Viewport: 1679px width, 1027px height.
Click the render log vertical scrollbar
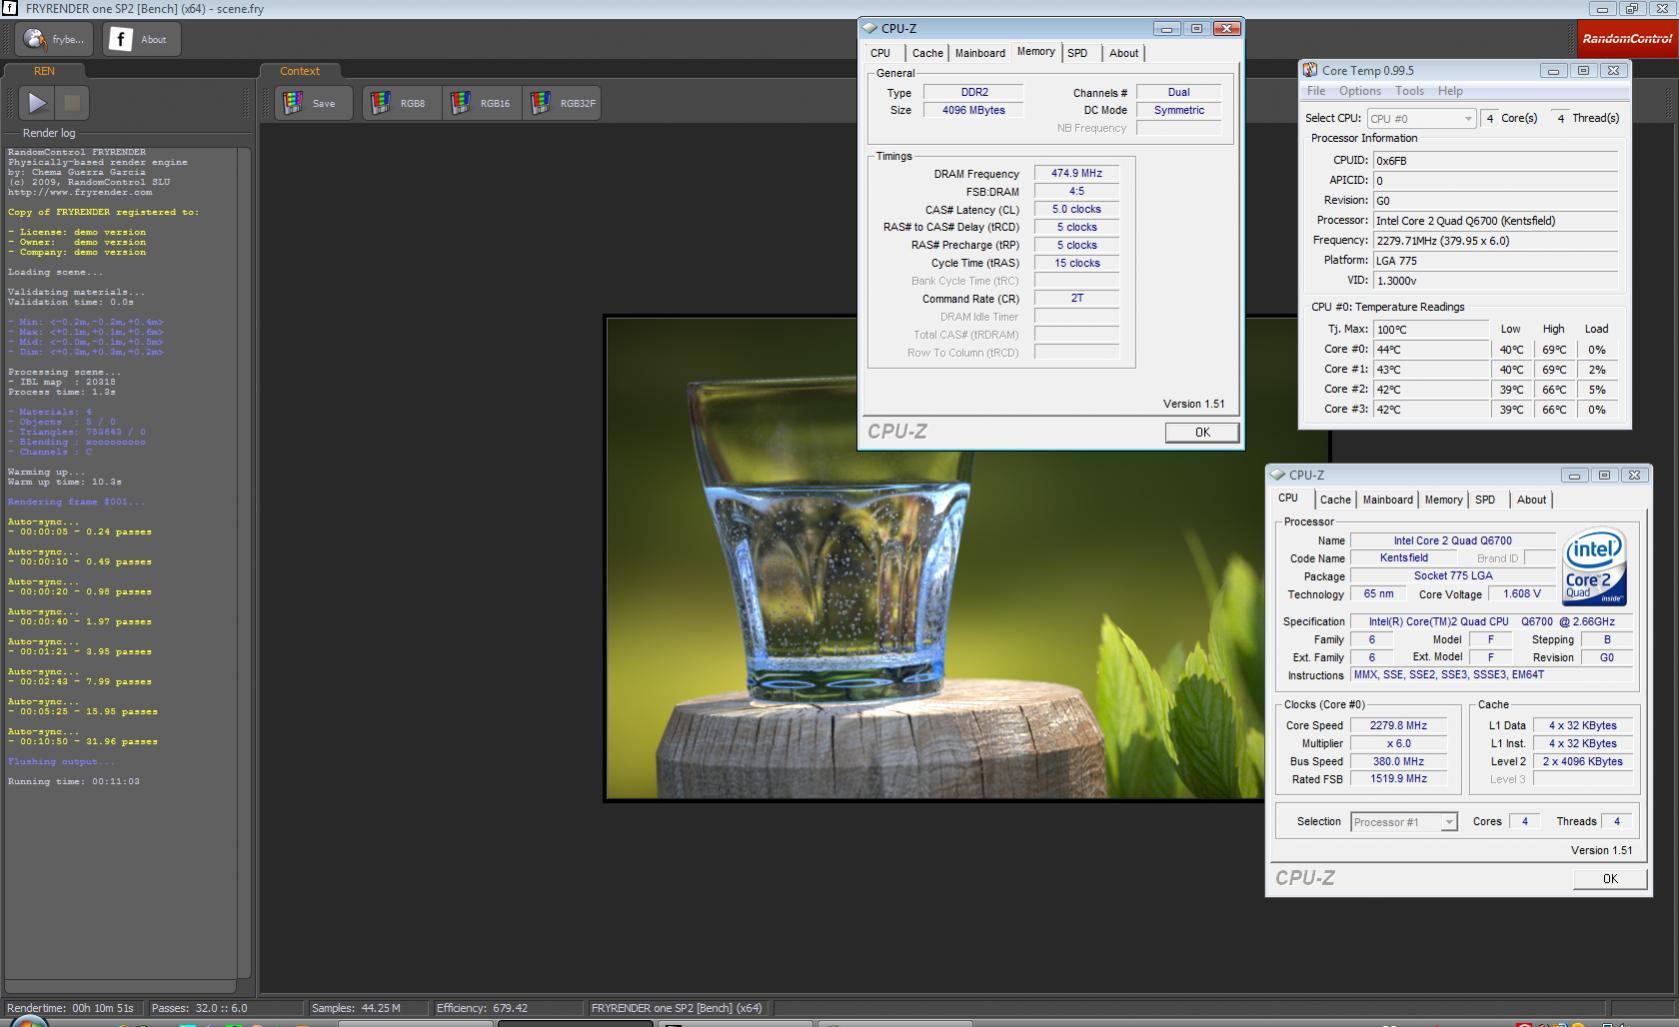(244, 562)
